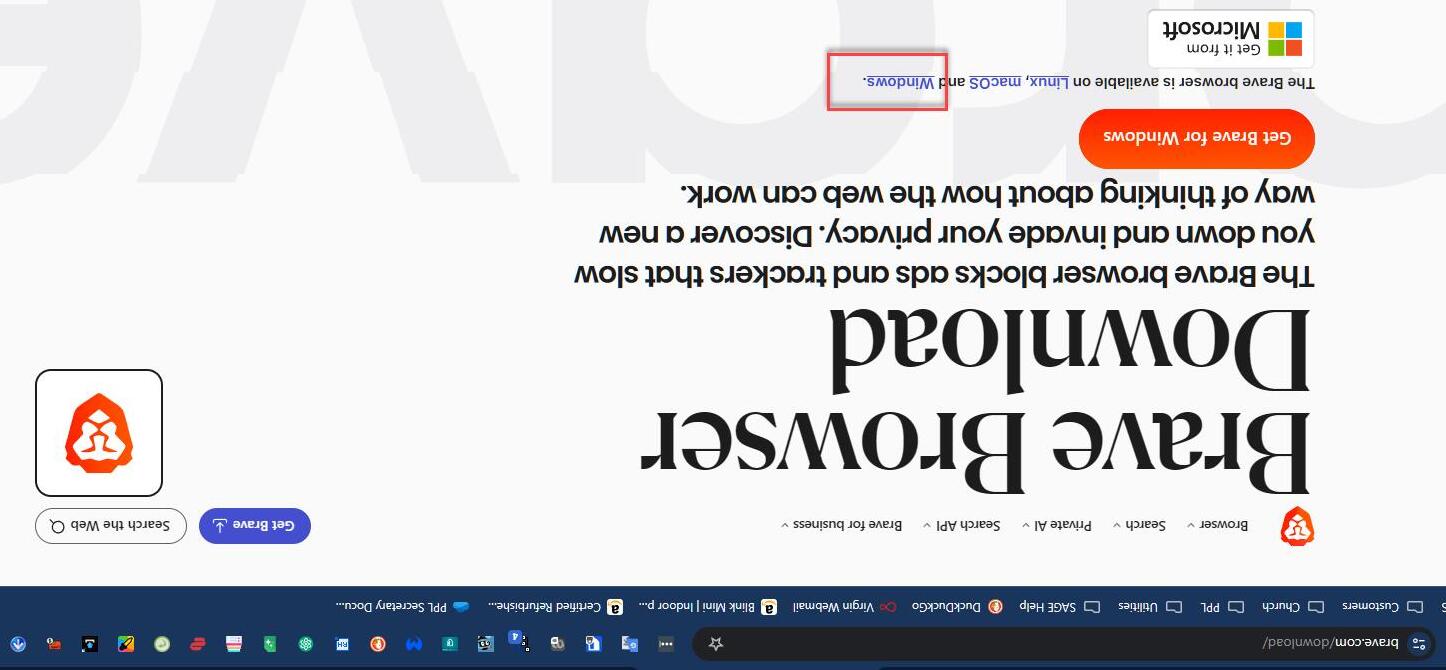Click the DuckDuckGo bookmark favicon
The height and width of the screenshot is (670, 1446).
[995, 606]
